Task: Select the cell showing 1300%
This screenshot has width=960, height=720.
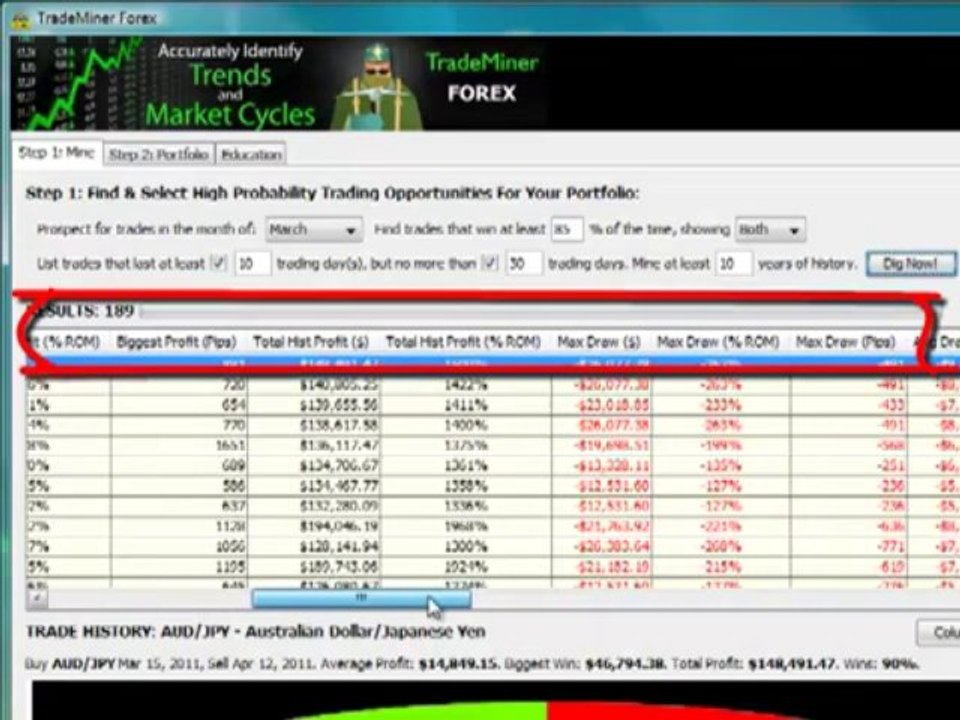Action: pyautogui.click(x=466, y=546)
